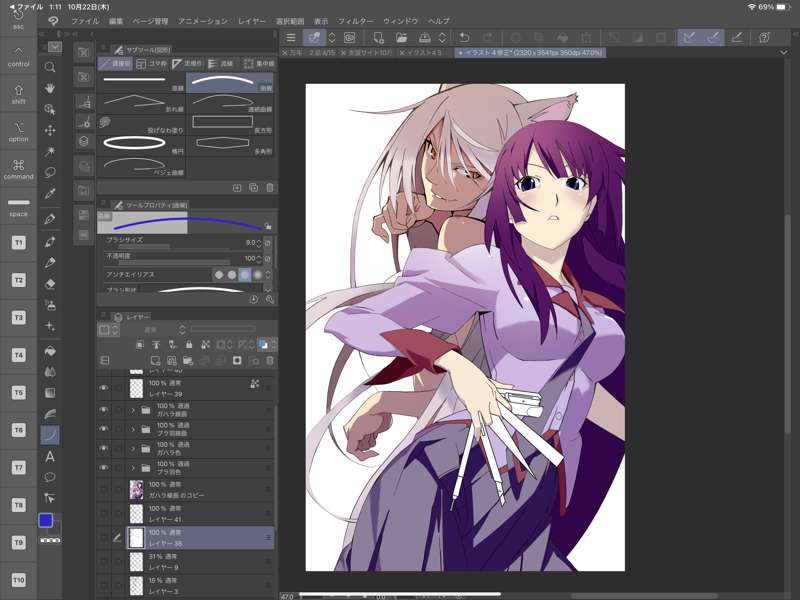Open the レイヤー menu

tap(252, 21)
